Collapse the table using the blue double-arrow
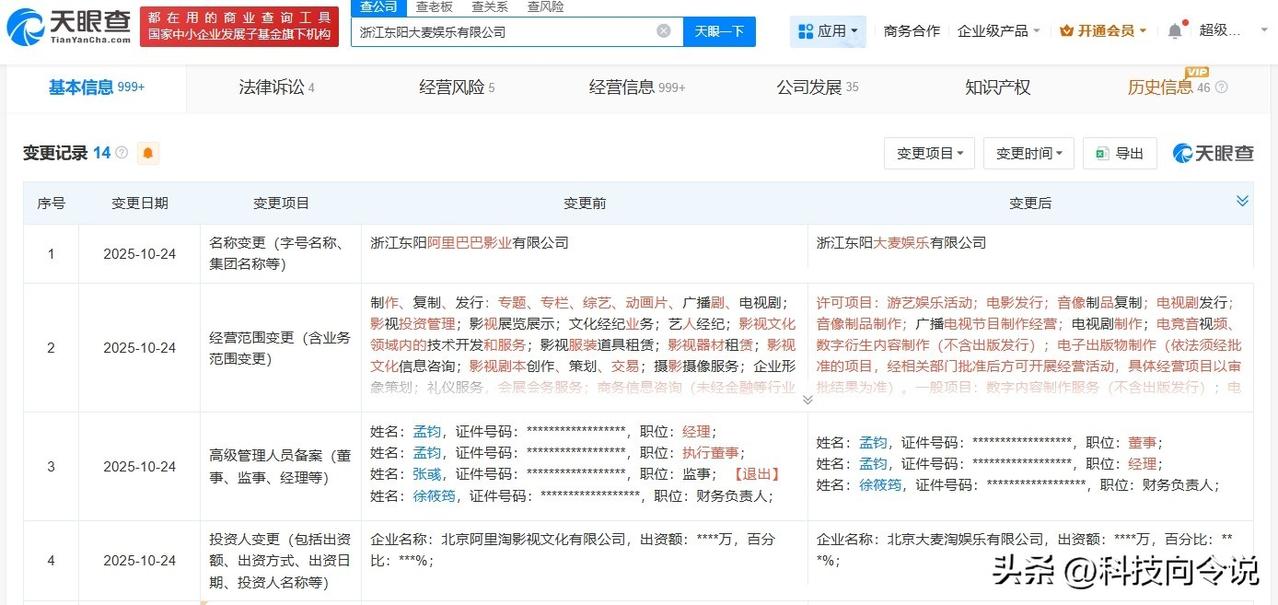This screenshot has width=1278, height=605. coord(1242,200)
